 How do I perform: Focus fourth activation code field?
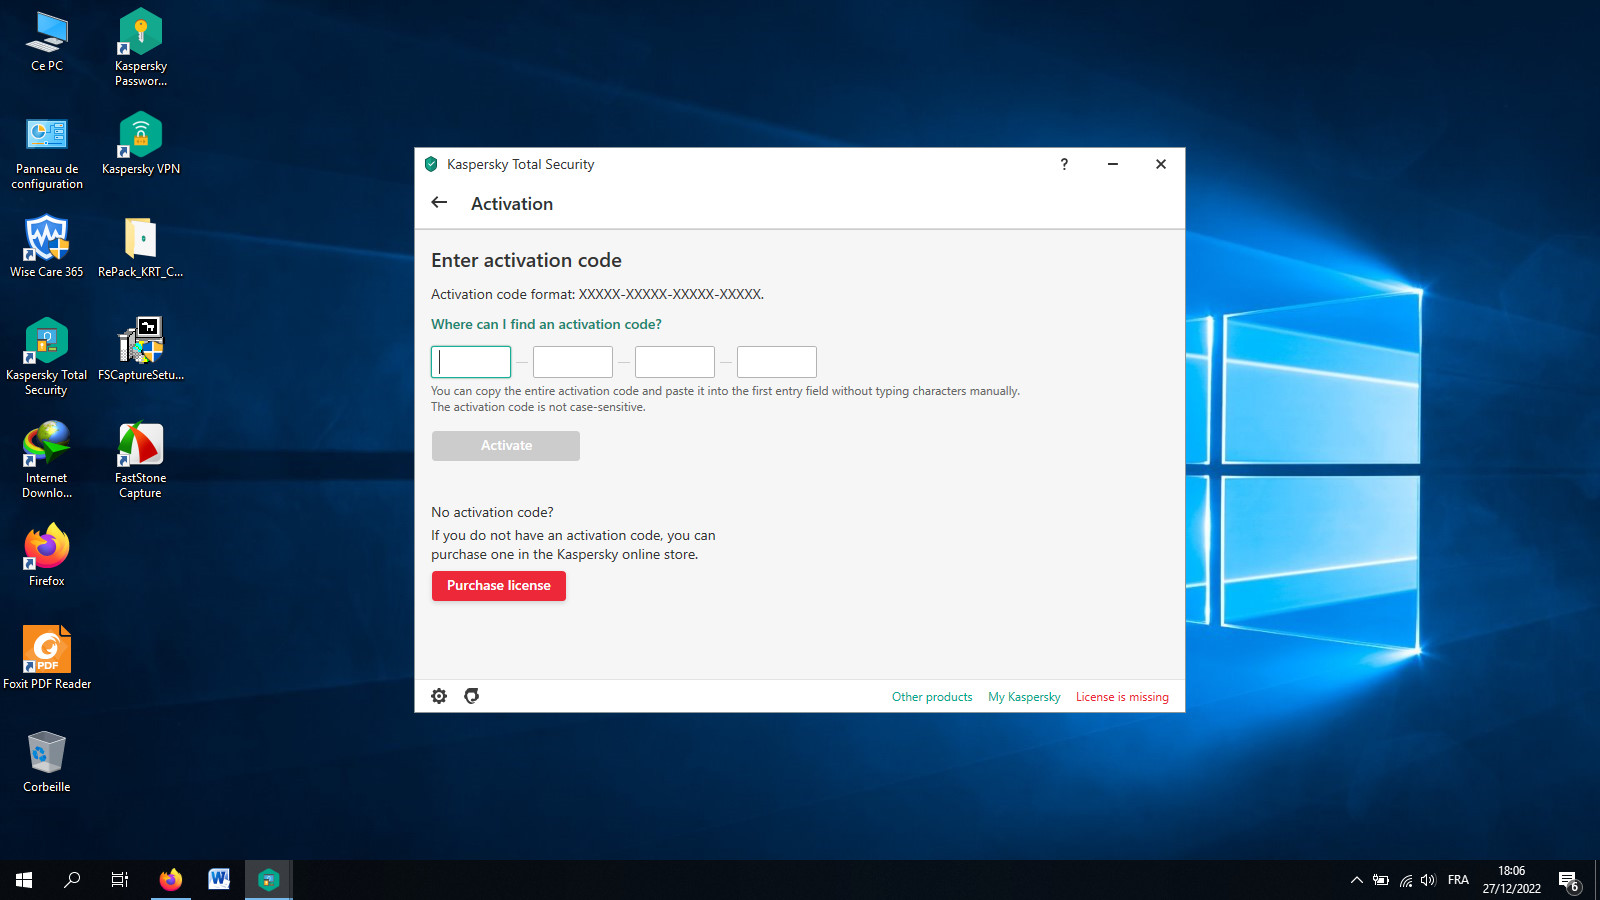(x=777, y=362)
